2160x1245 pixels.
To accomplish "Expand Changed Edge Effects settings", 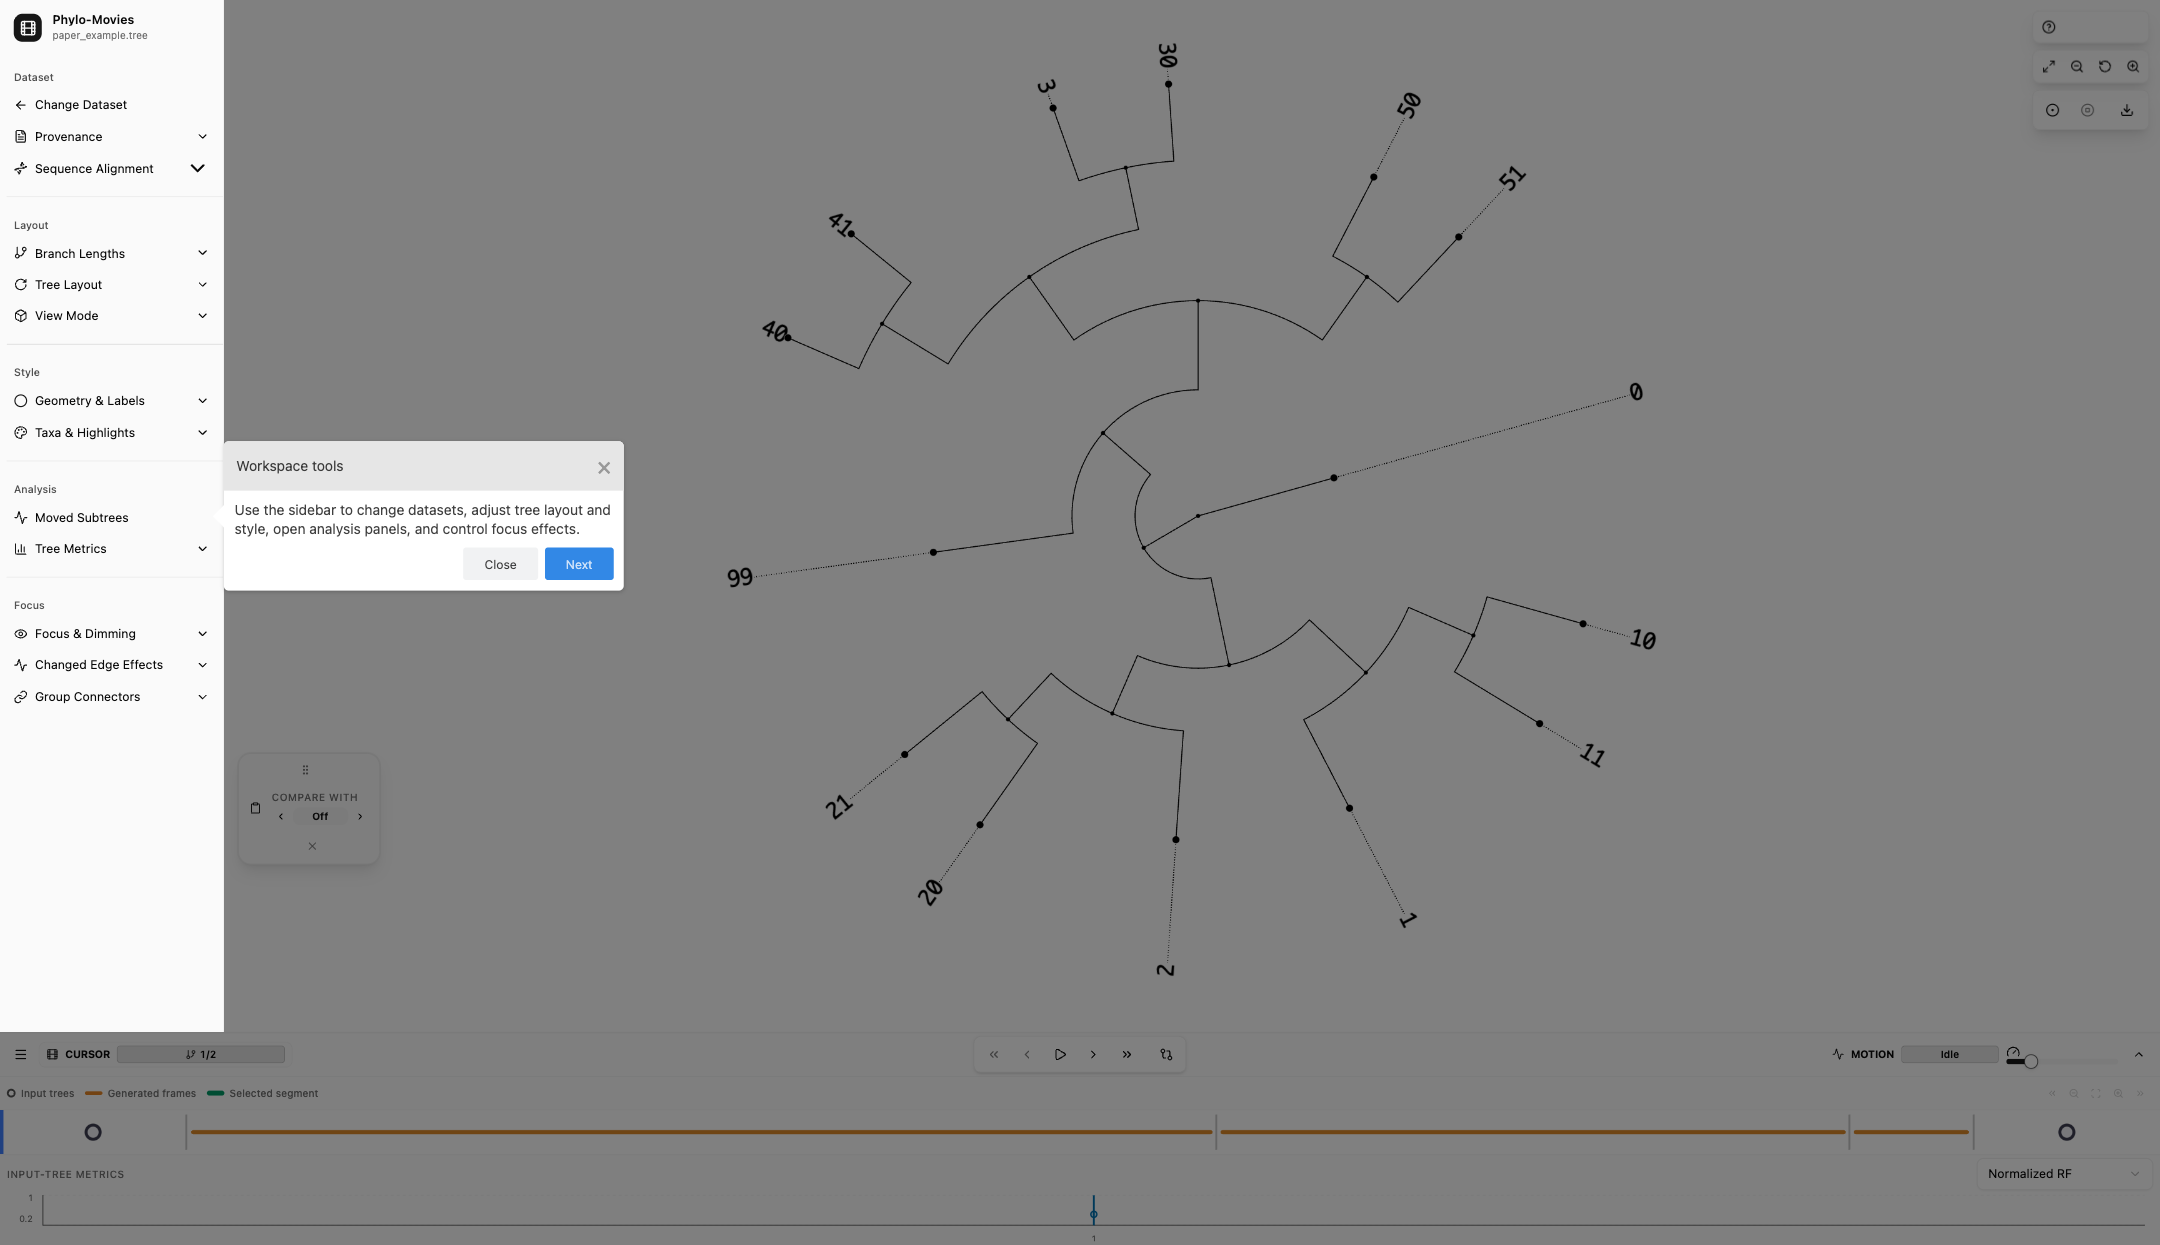I will click(112, 665).
